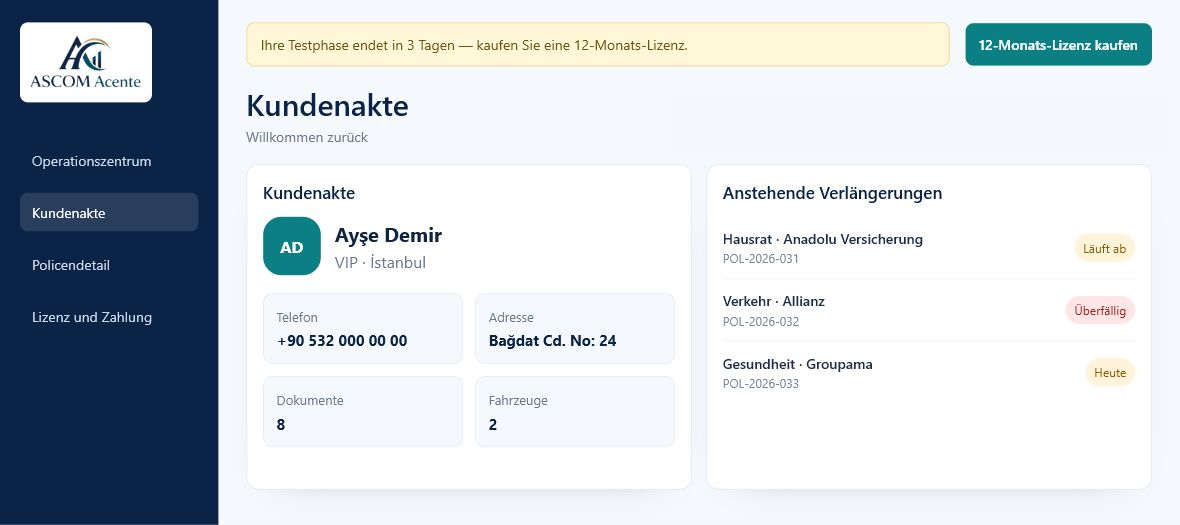Open the Verkehr · Allianz renewal entry
Image resolution: width=1180 pixels, height=525 pixels.
pyautogui.click(x=929, y=311)
